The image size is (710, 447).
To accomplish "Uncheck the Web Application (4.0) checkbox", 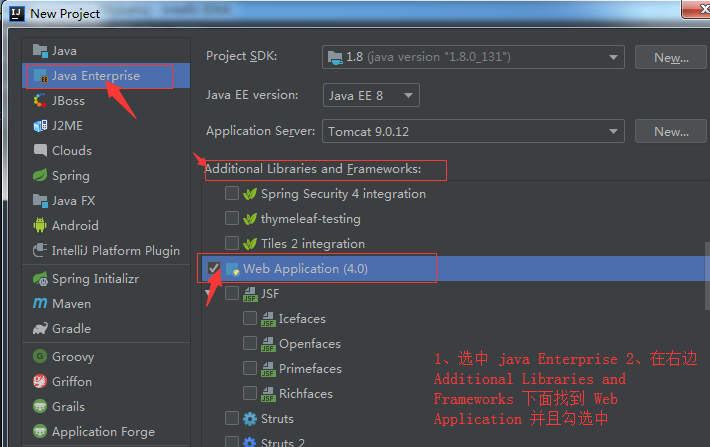I will pyautogui.click(x=214, y=268).
